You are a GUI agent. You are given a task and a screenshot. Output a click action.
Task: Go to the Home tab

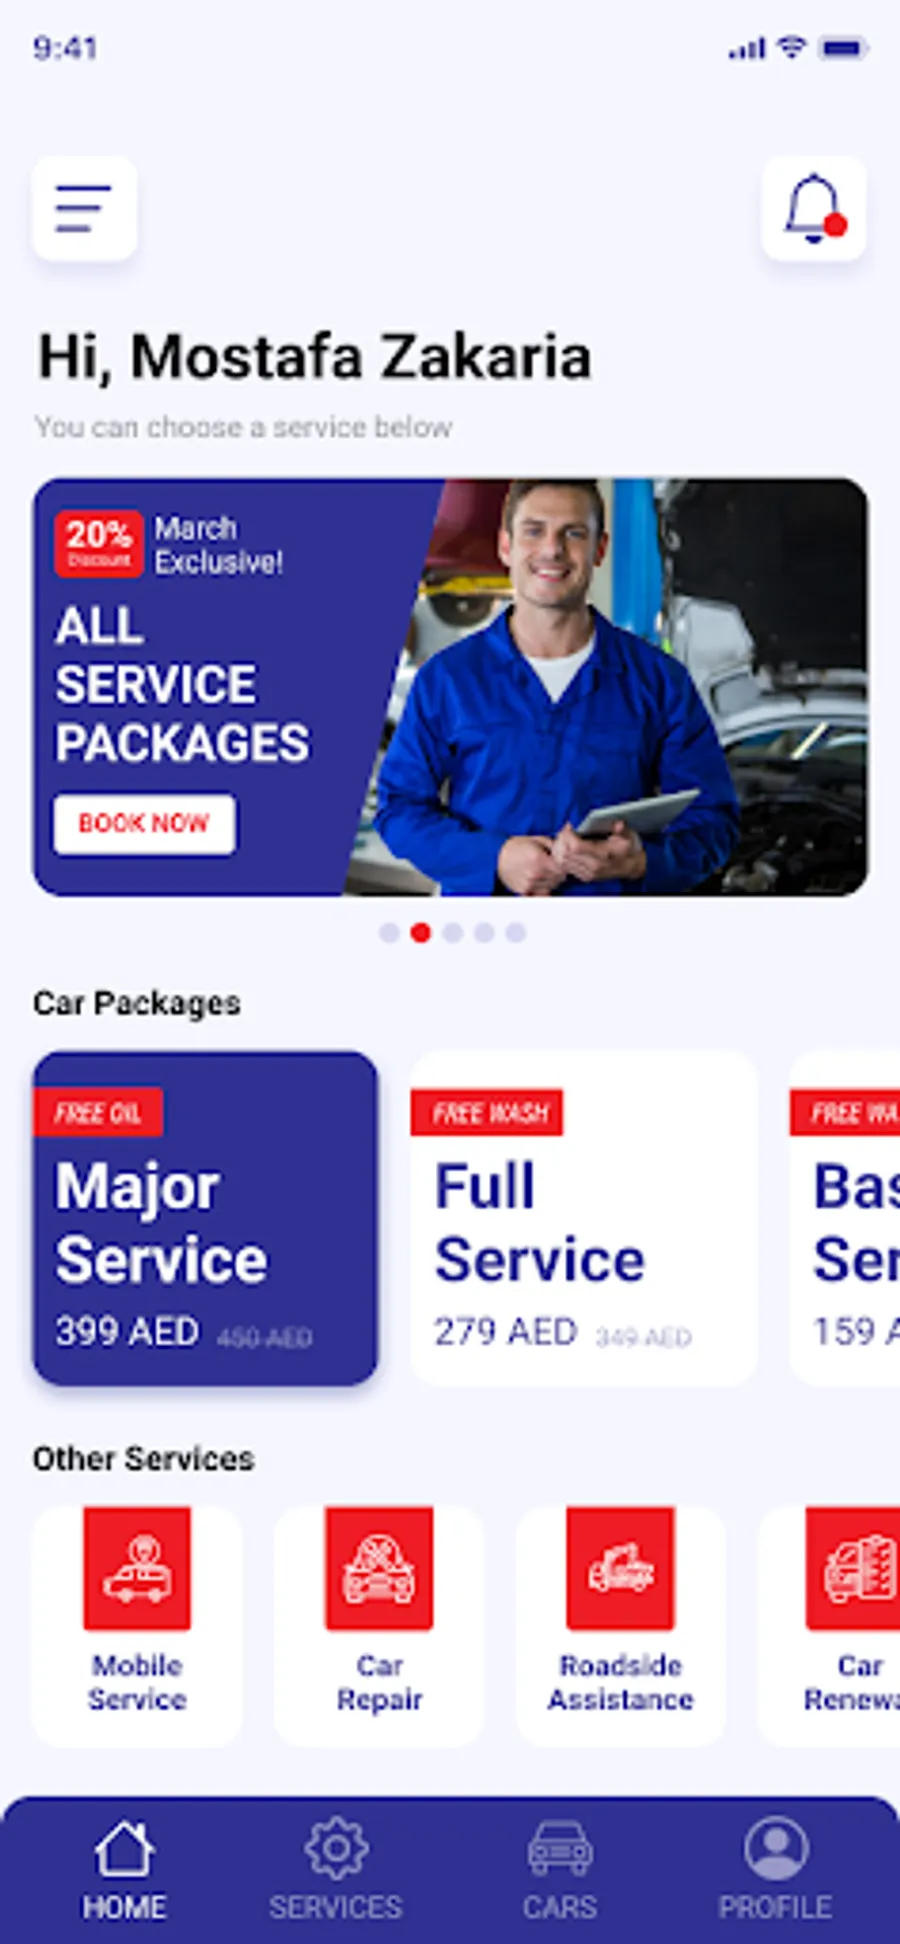pos(124,1870)
